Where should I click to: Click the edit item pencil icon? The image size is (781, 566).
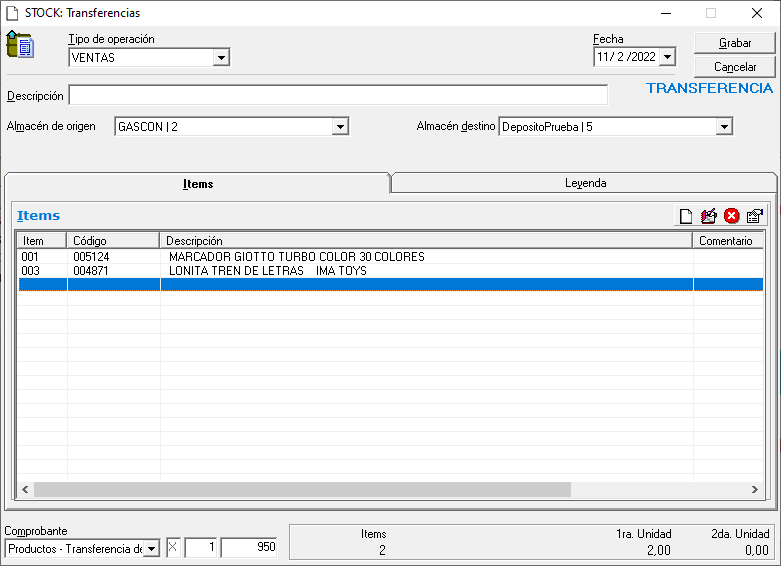[x=709, y=216]
